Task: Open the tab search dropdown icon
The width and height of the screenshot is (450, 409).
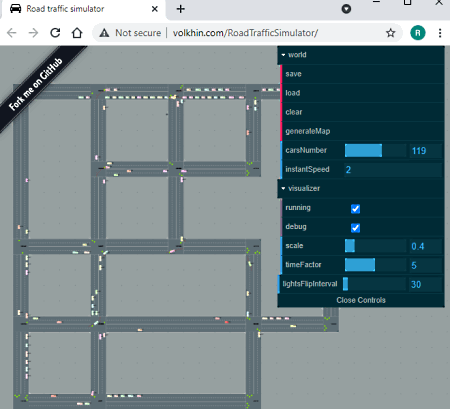Action: click(346, 9)
